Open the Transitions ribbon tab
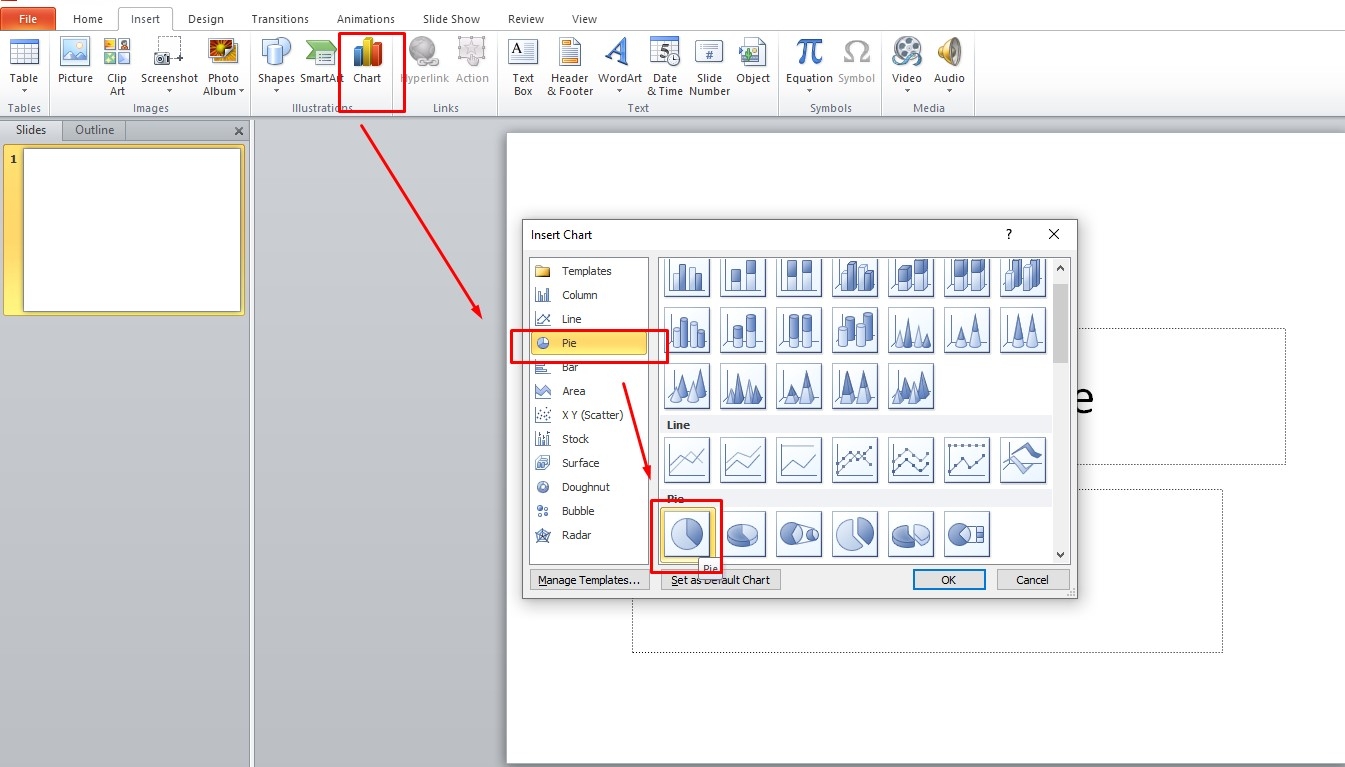1345x767 pixels. pos(280,19)
